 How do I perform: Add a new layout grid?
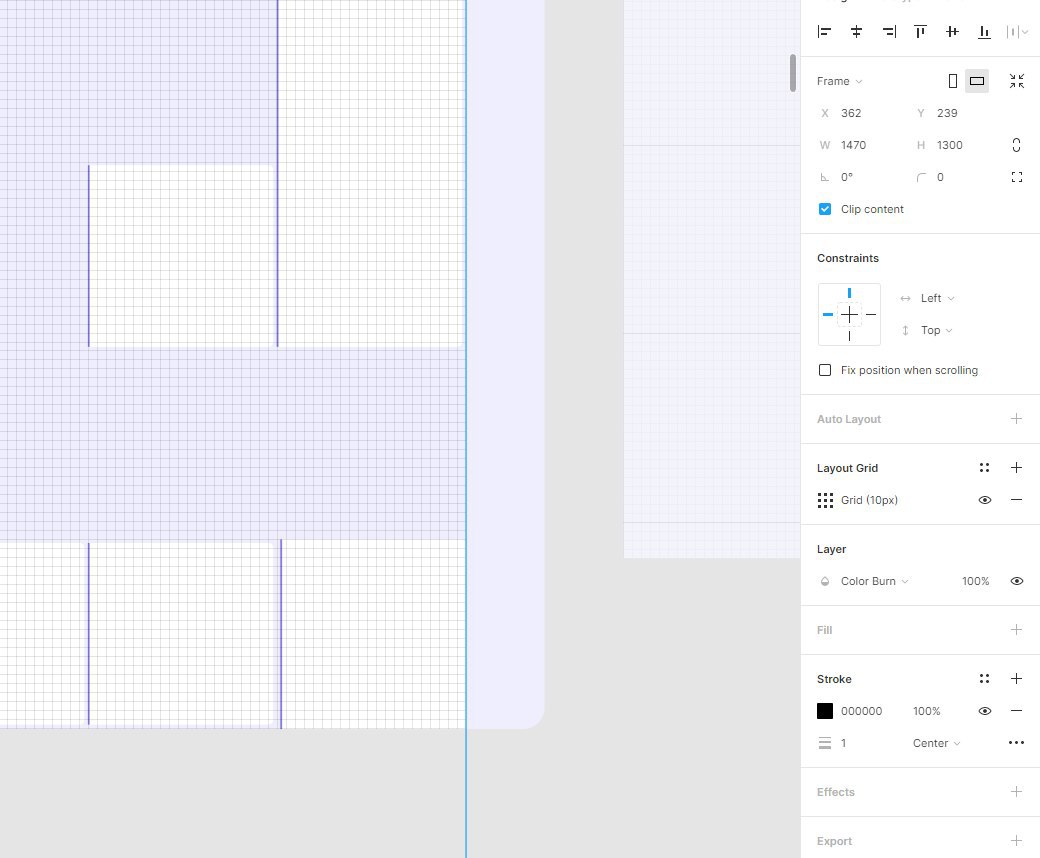1016,467
